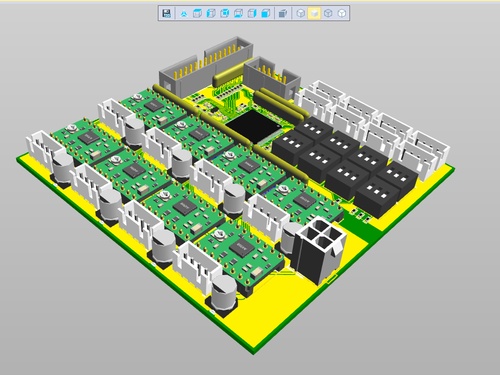Image resolution: width=500 pixels, height=375 pixels.
Task: Select the longer gray box header
Action: point(205,65)
